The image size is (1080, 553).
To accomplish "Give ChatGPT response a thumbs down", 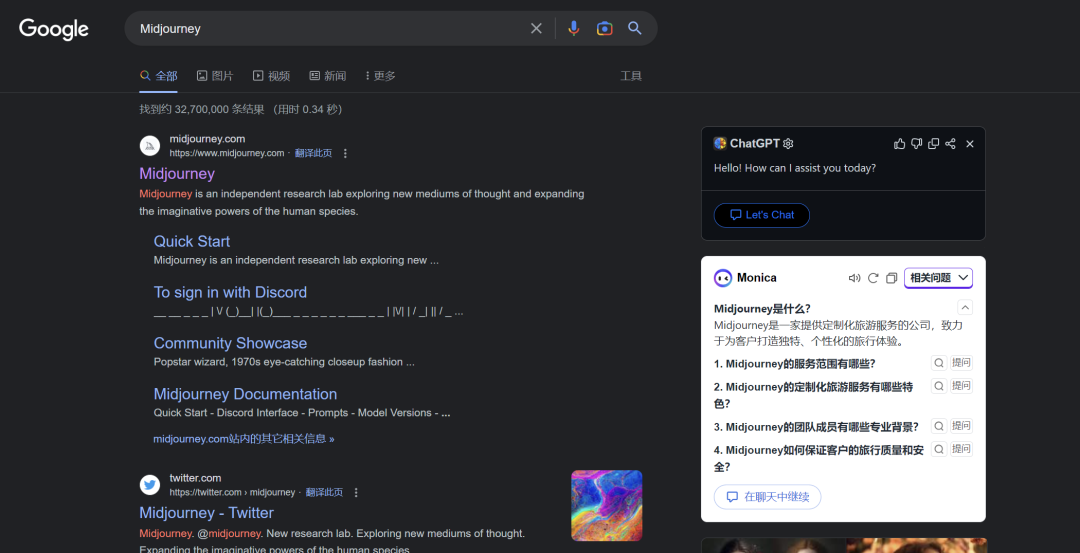I will pyautogui.click(x=917, y=144).
